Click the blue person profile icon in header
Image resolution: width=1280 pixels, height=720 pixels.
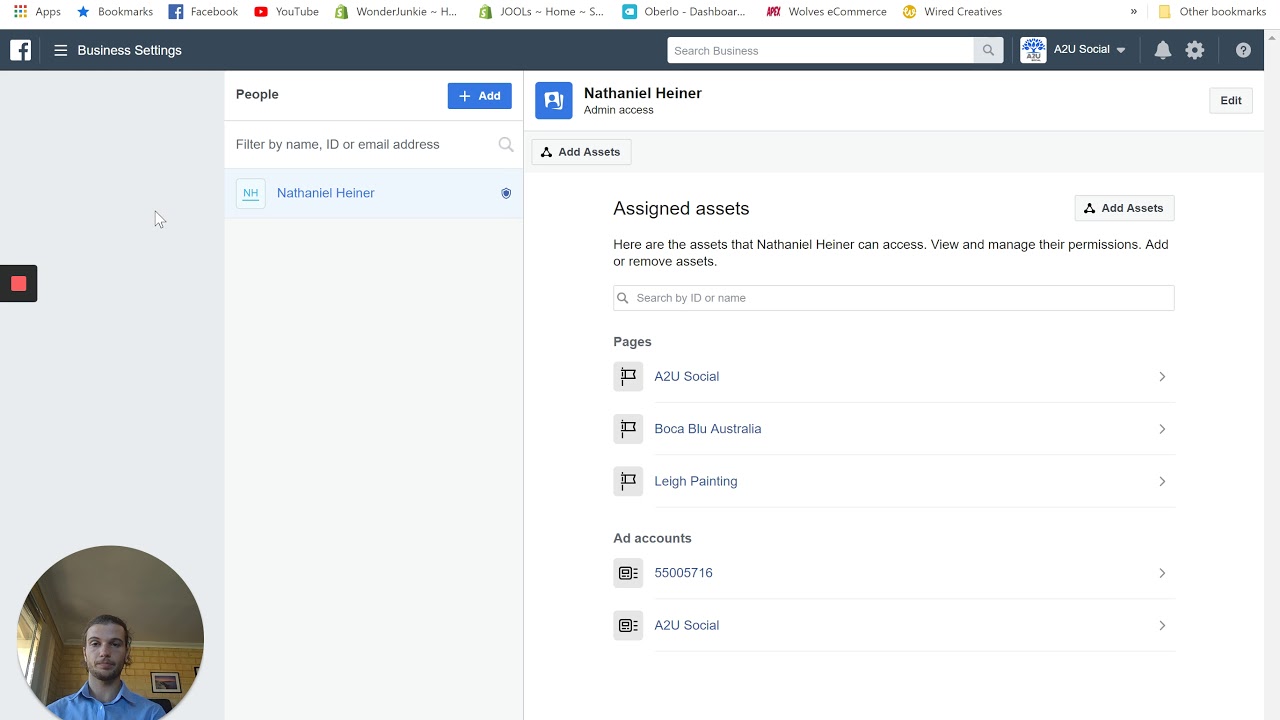point(554,101)
